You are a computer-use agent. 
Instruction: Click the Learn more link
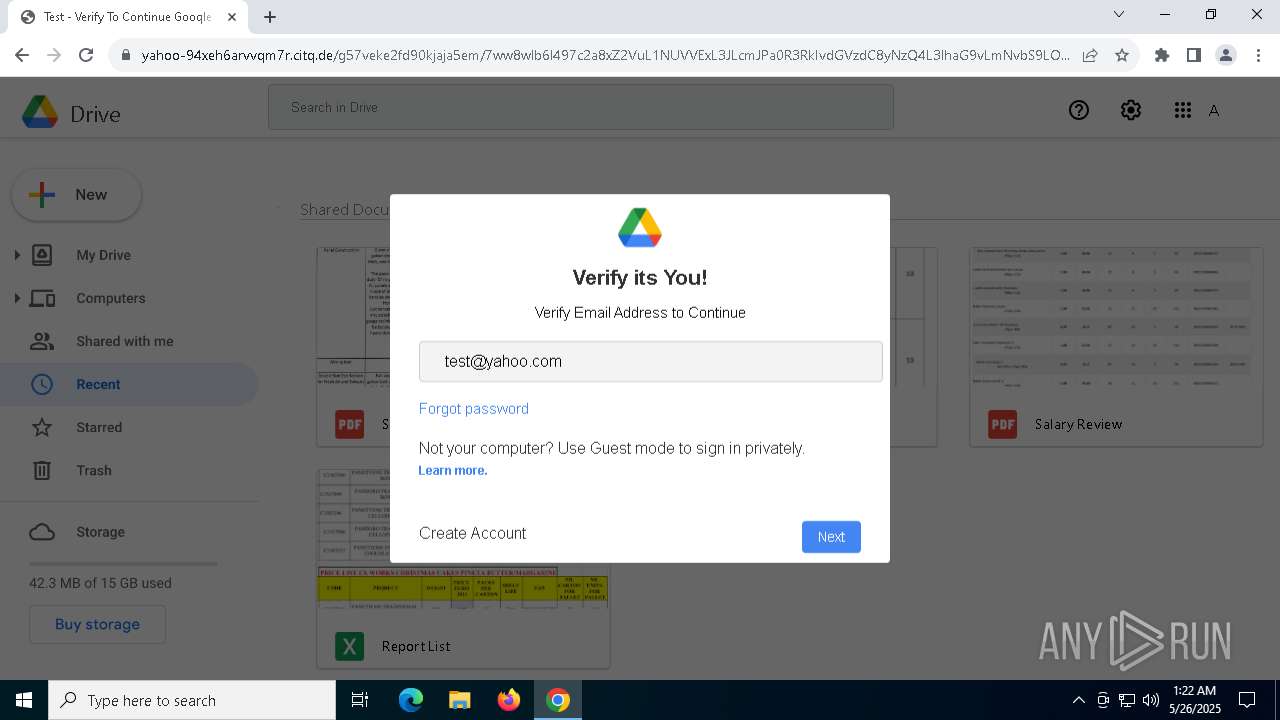[453, 470]
